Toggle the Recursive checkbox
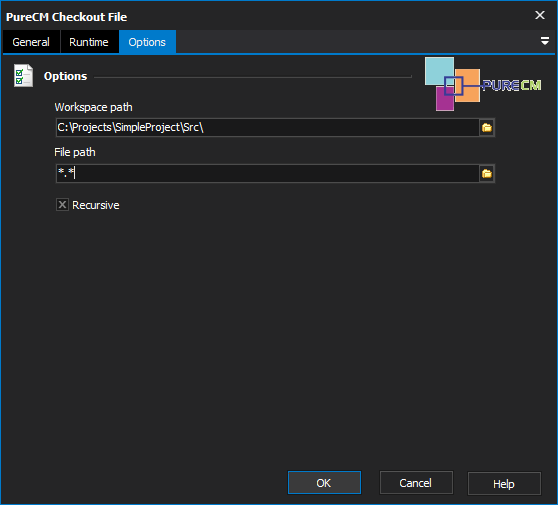The height and width of the screenshot is (505, 558). pyautogui.click(x=62, y=205)
